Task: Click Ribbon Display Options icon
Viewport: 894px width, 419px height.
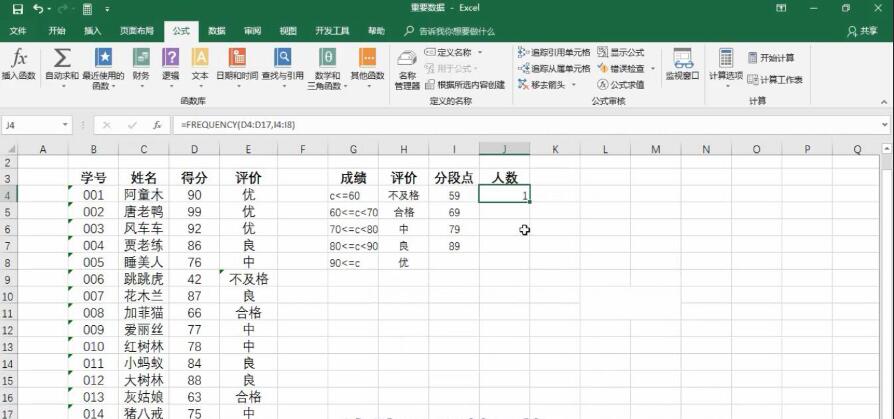Action: 782,9
